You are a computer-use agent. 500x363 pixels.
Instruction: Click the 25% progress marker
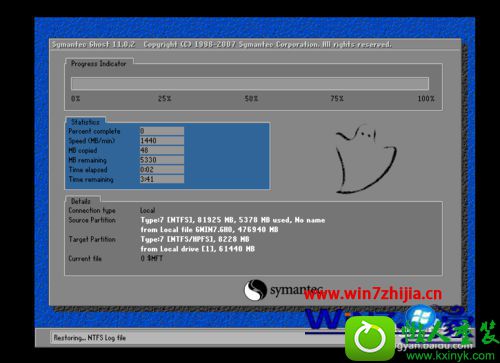point(164,99)
